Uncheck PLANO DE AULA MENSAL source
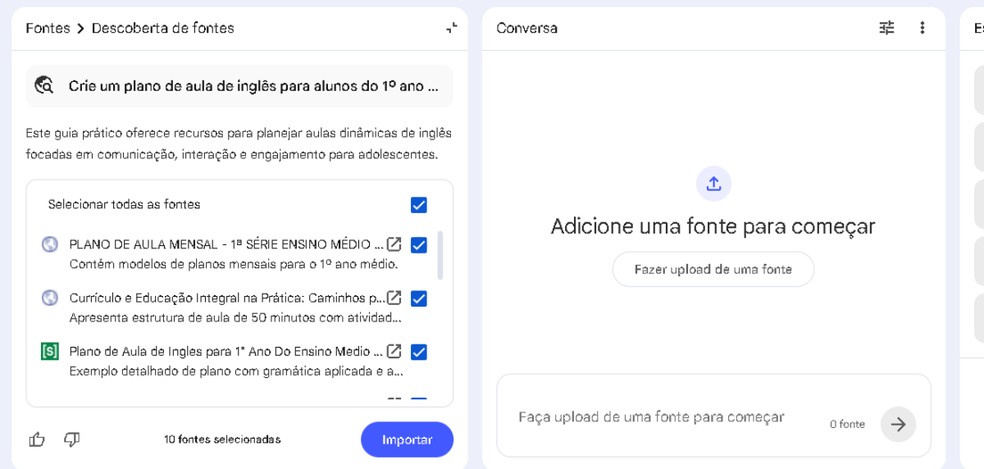Viewport: 984px width, 469px height. point(419,245)
